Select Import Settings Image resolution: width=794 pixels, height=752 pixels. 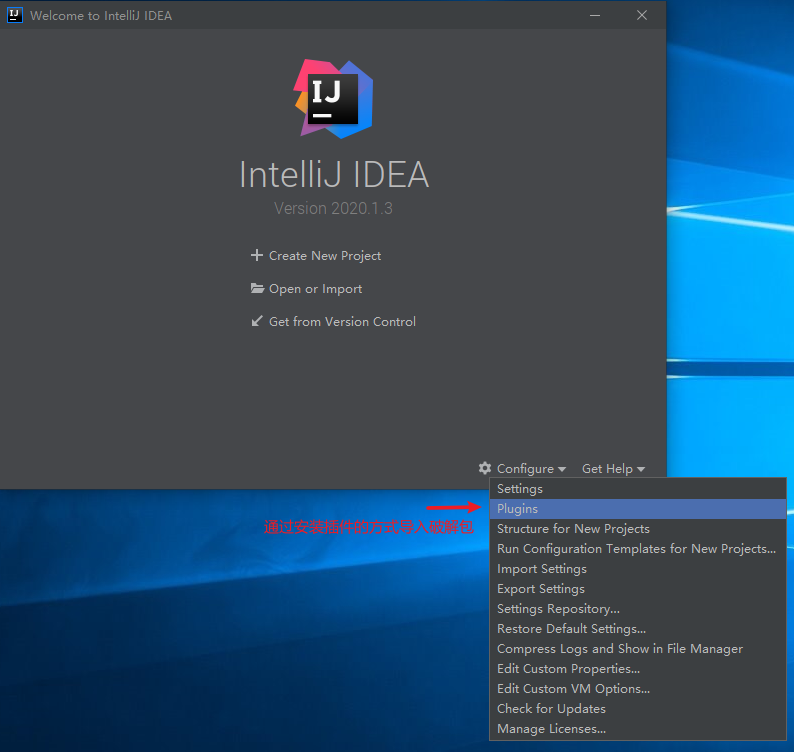tap(638, 569)
